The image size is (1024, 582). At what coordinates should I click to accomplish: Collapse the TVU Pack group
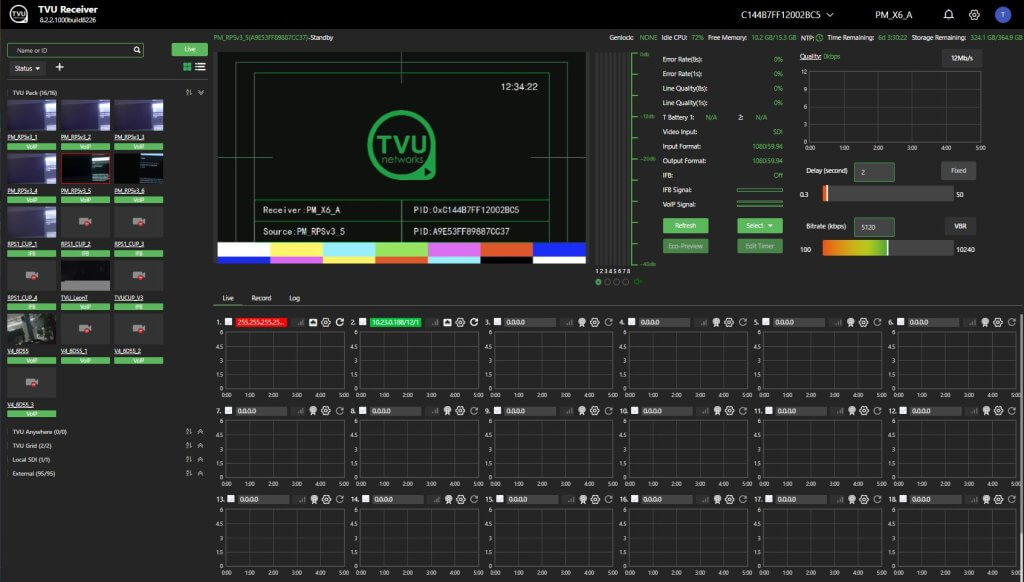(201, 93)
